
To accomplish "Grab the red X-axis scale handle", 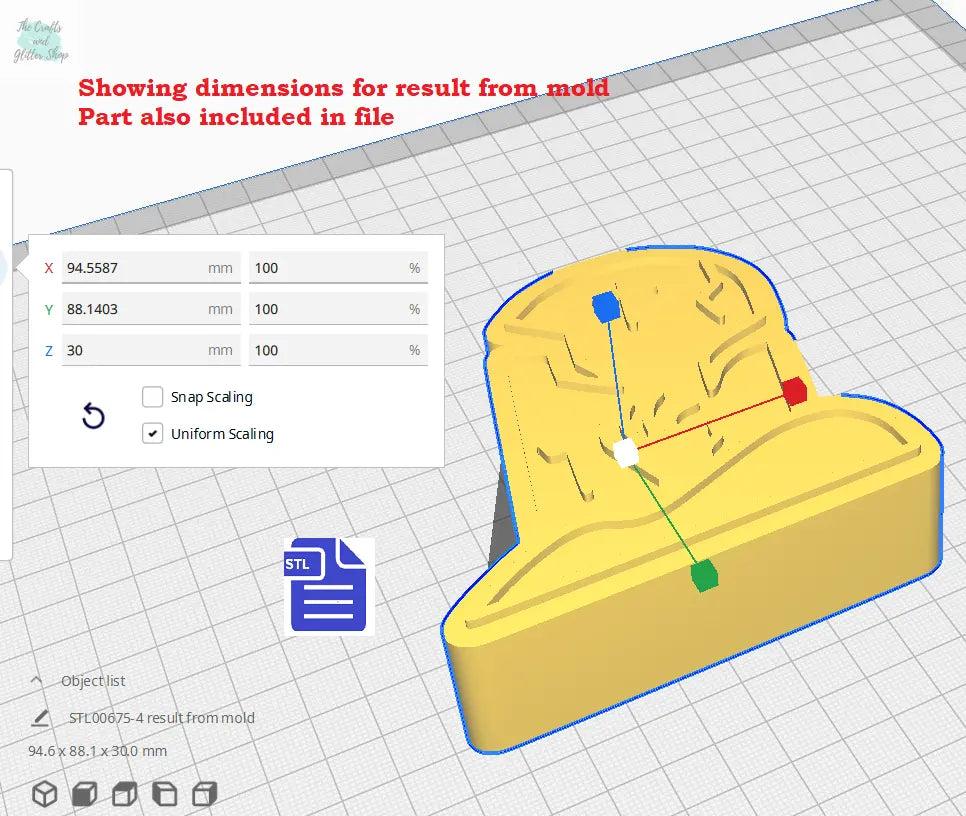I will coord(794,392).
